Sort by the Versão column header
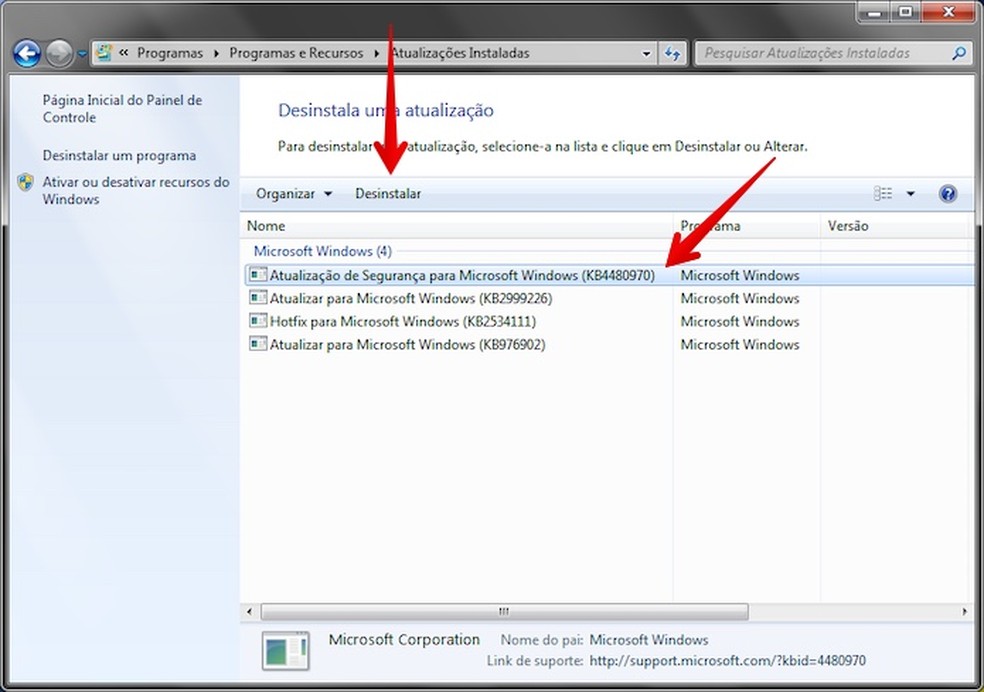Screen dimensions: 984x692 (x=895, y=226)
